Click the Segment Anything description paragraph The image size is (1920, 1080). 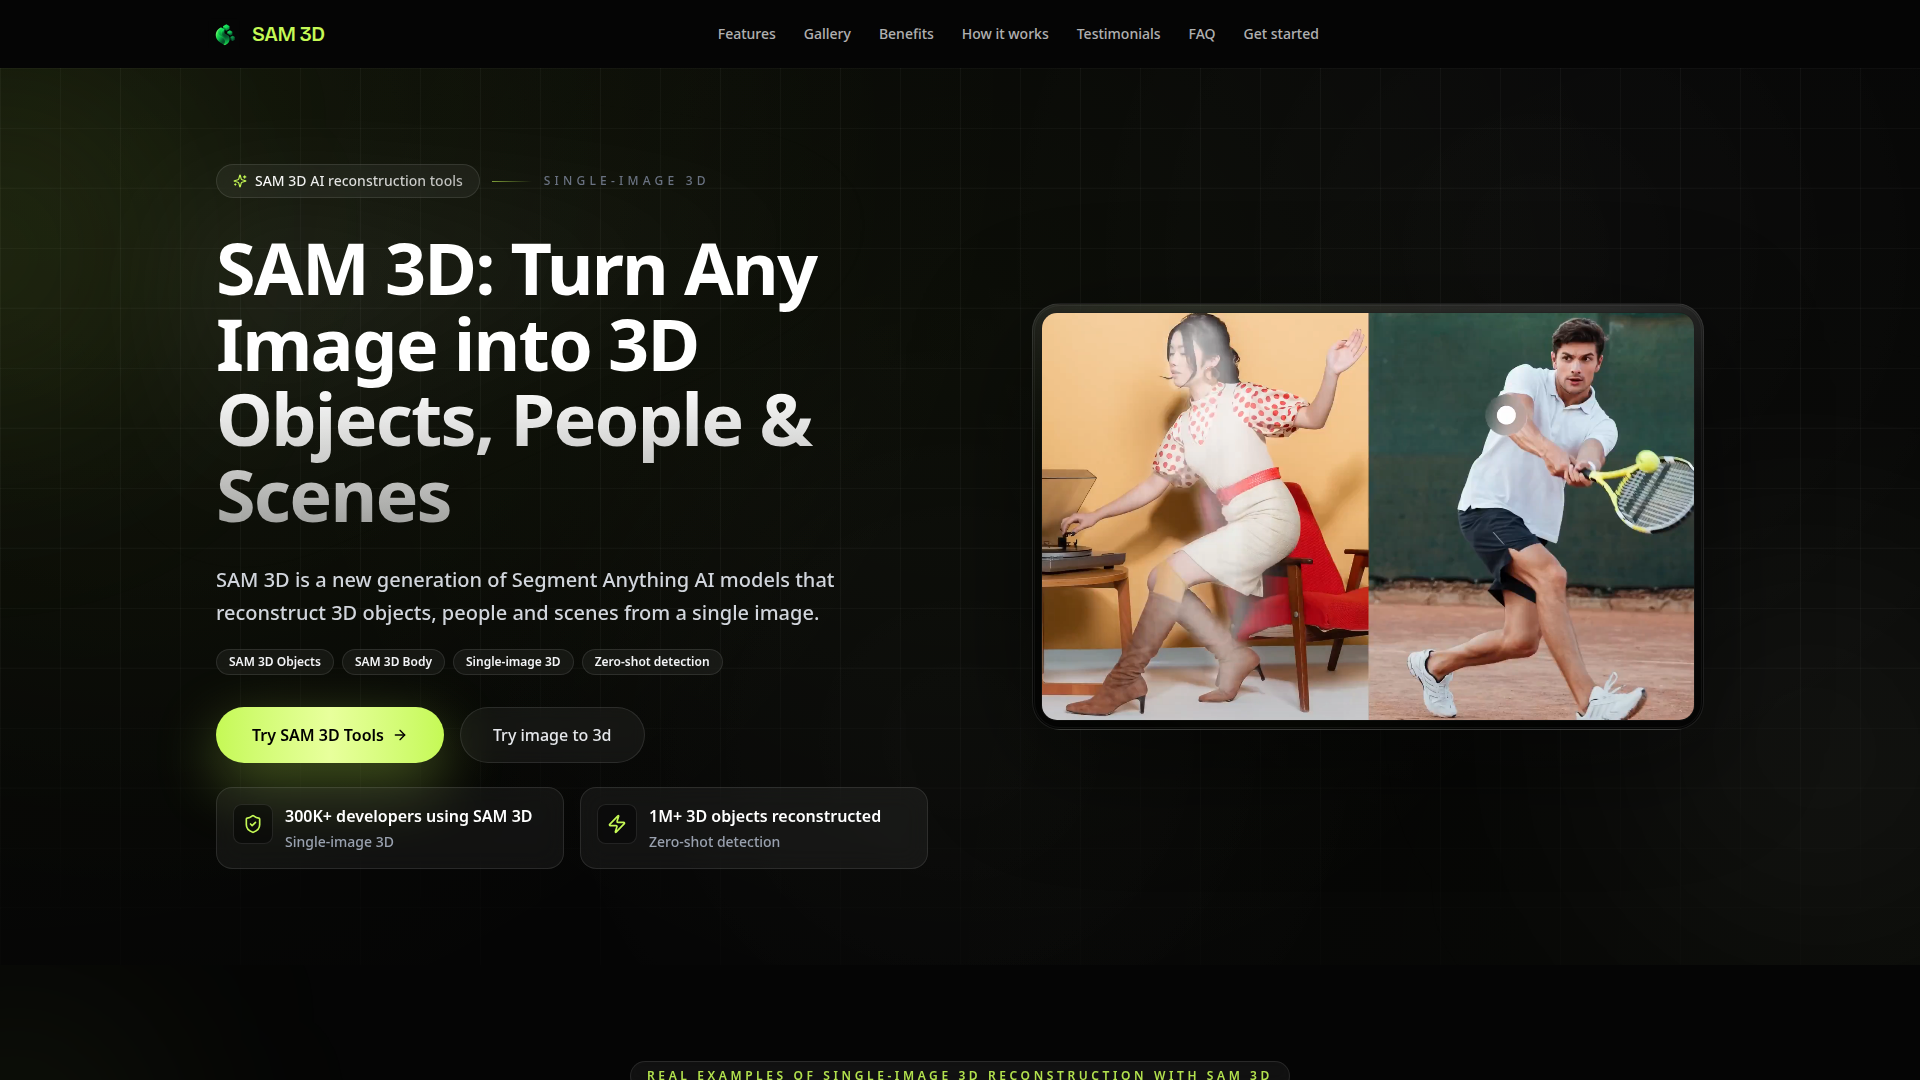coord(525,596)
